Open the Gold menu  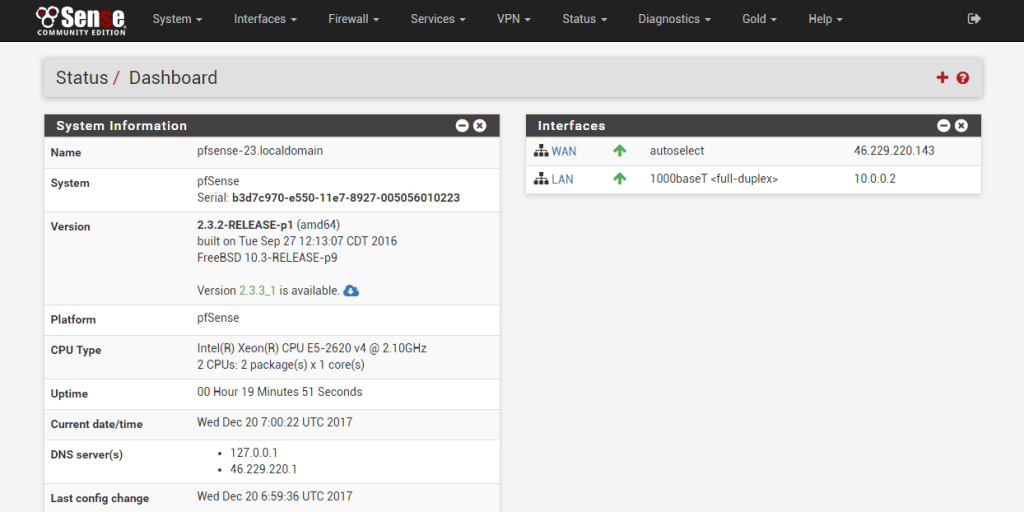(x=759, y=20)
